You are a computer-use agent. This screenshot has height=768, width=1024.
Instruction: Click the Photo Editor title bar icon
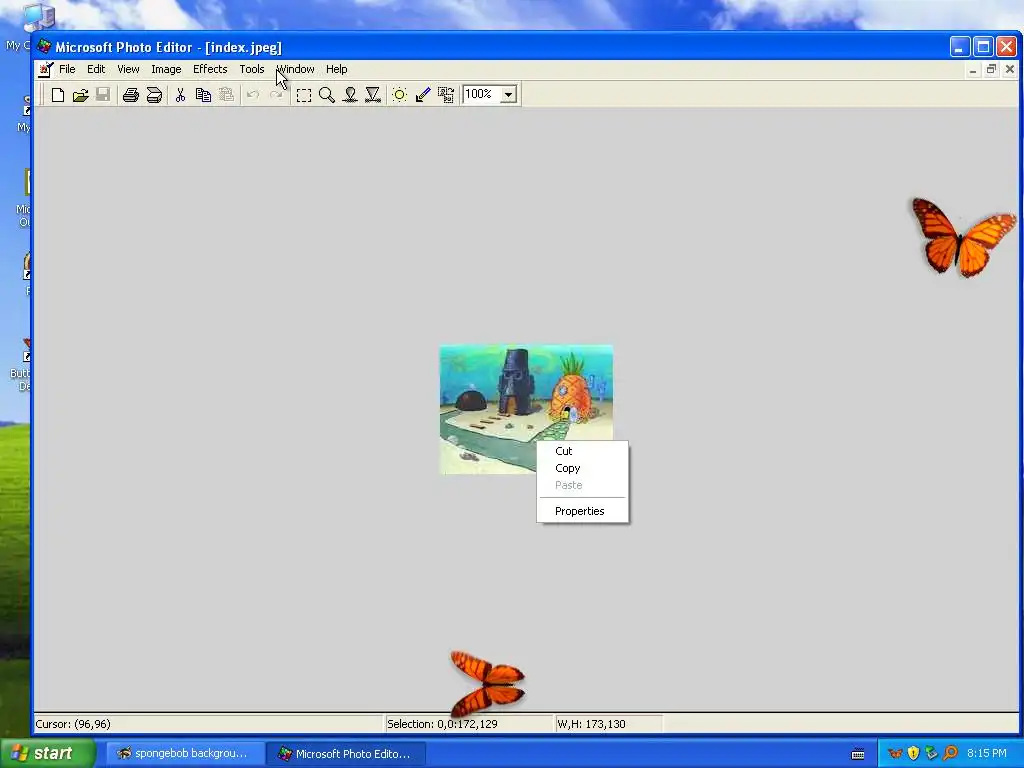coord(44,47)
